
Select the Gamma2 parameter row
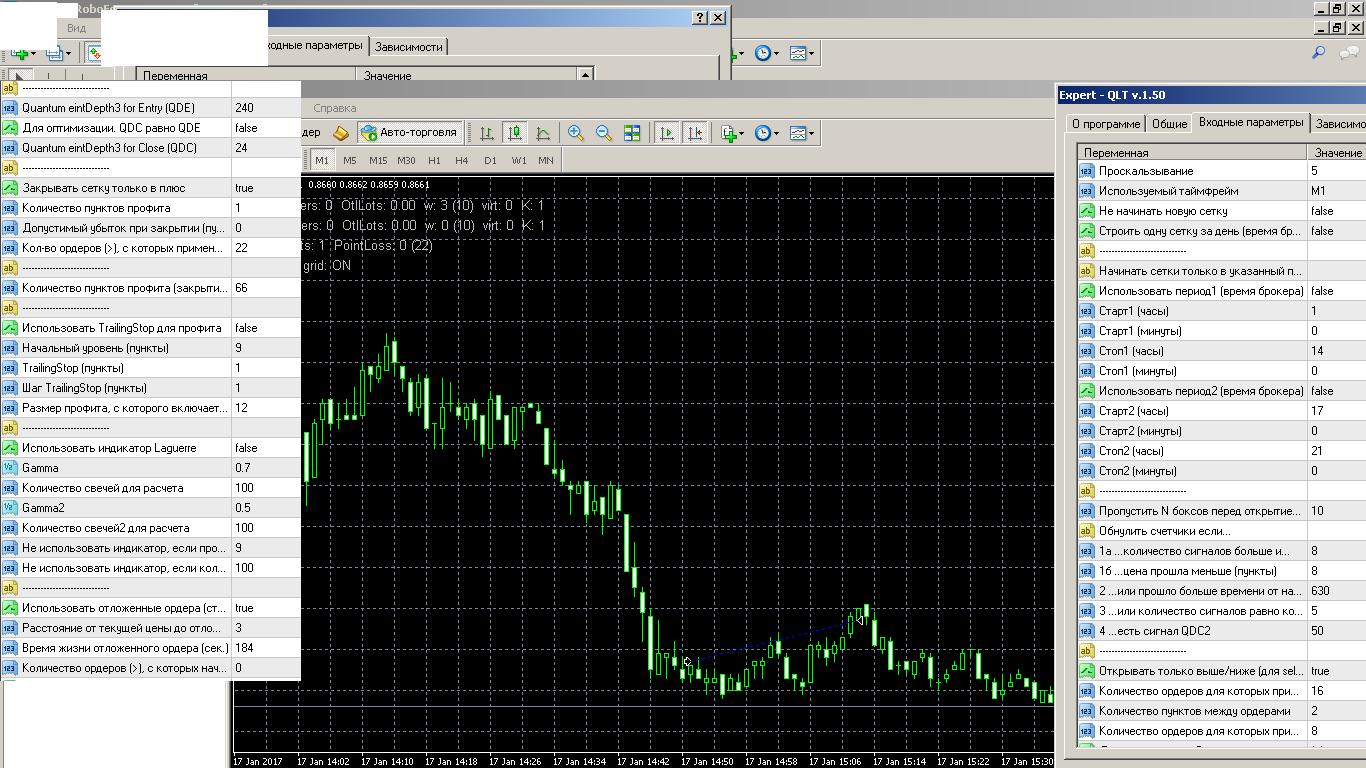coord(150,508)
